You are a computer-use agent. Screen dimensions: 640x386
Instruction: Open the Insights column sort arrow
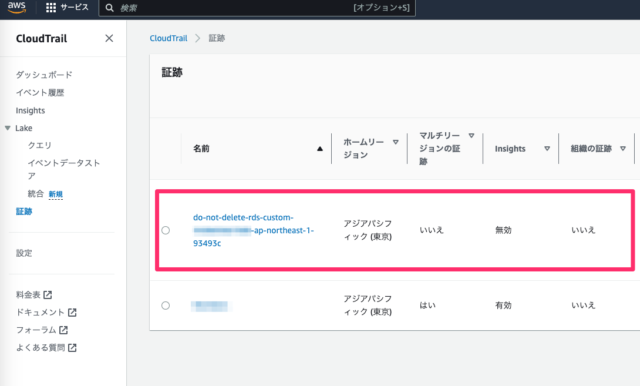[x=547, y=149]
